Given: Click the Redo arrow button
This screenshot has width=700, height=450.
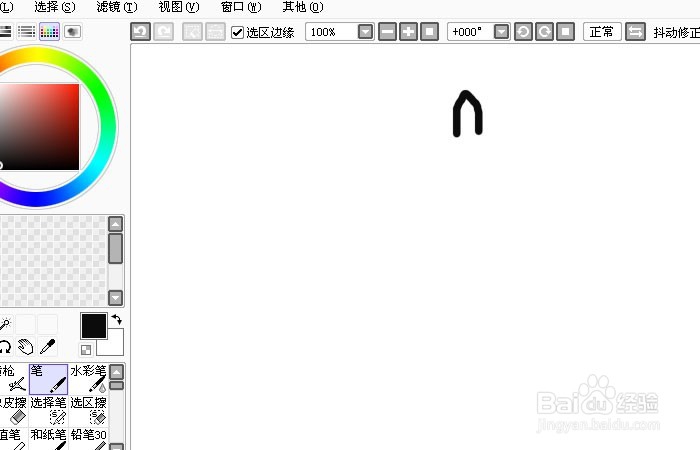Looking at the screenshot, I should (163, 32).
